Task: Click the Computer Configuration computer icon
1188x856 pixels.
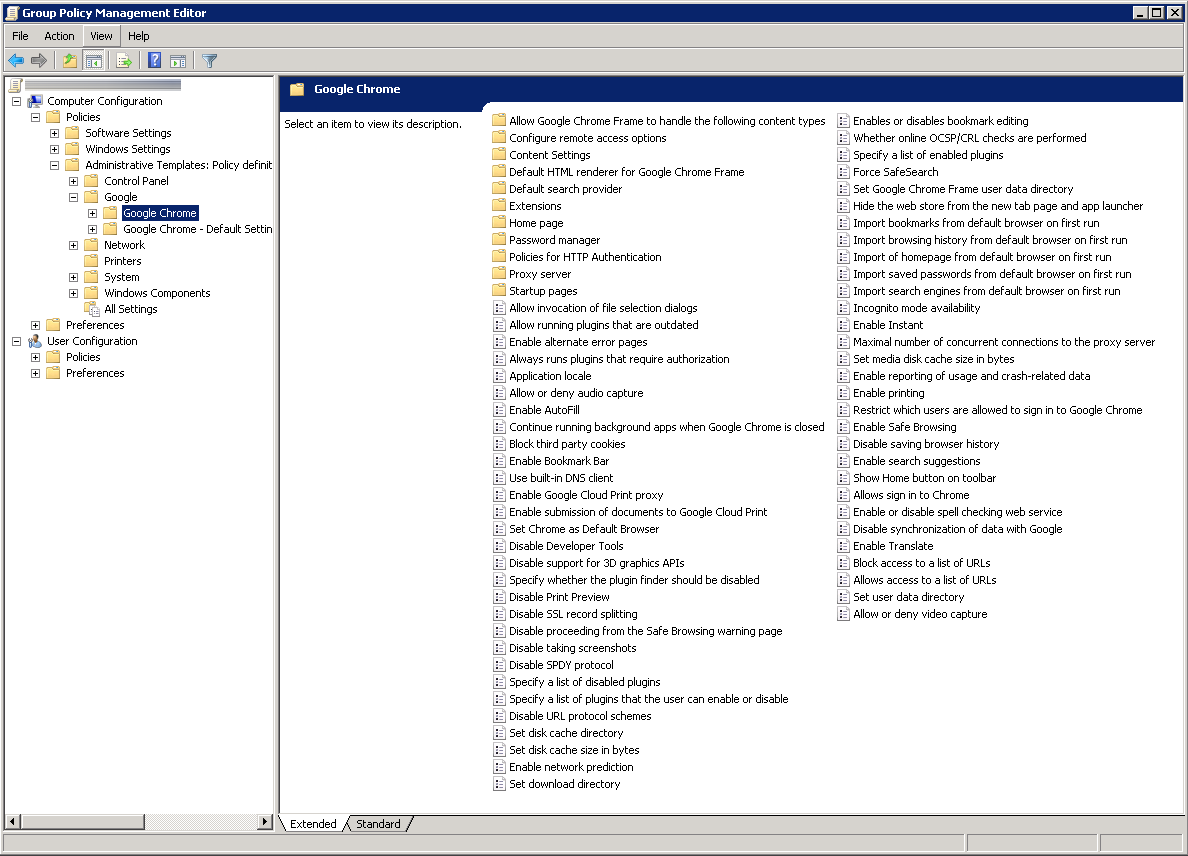Action: tap(35, 102)
